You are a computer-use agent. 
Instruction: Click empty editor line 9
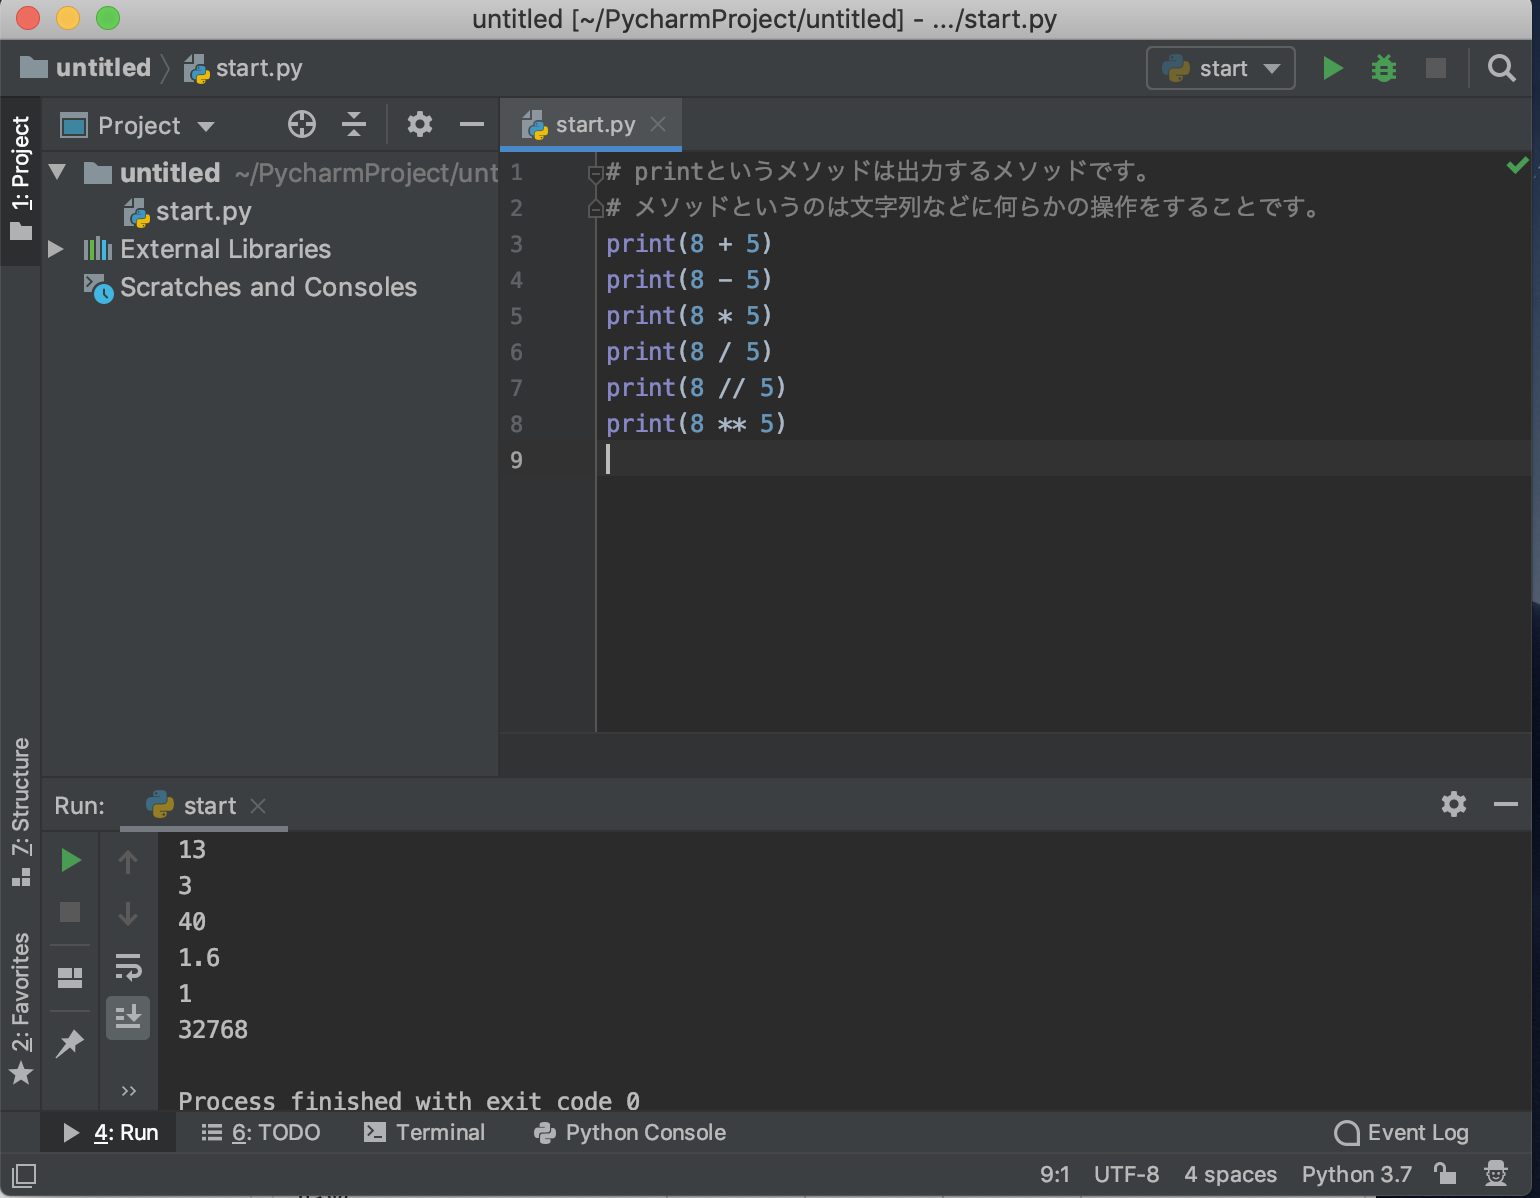pos(1065,459)
